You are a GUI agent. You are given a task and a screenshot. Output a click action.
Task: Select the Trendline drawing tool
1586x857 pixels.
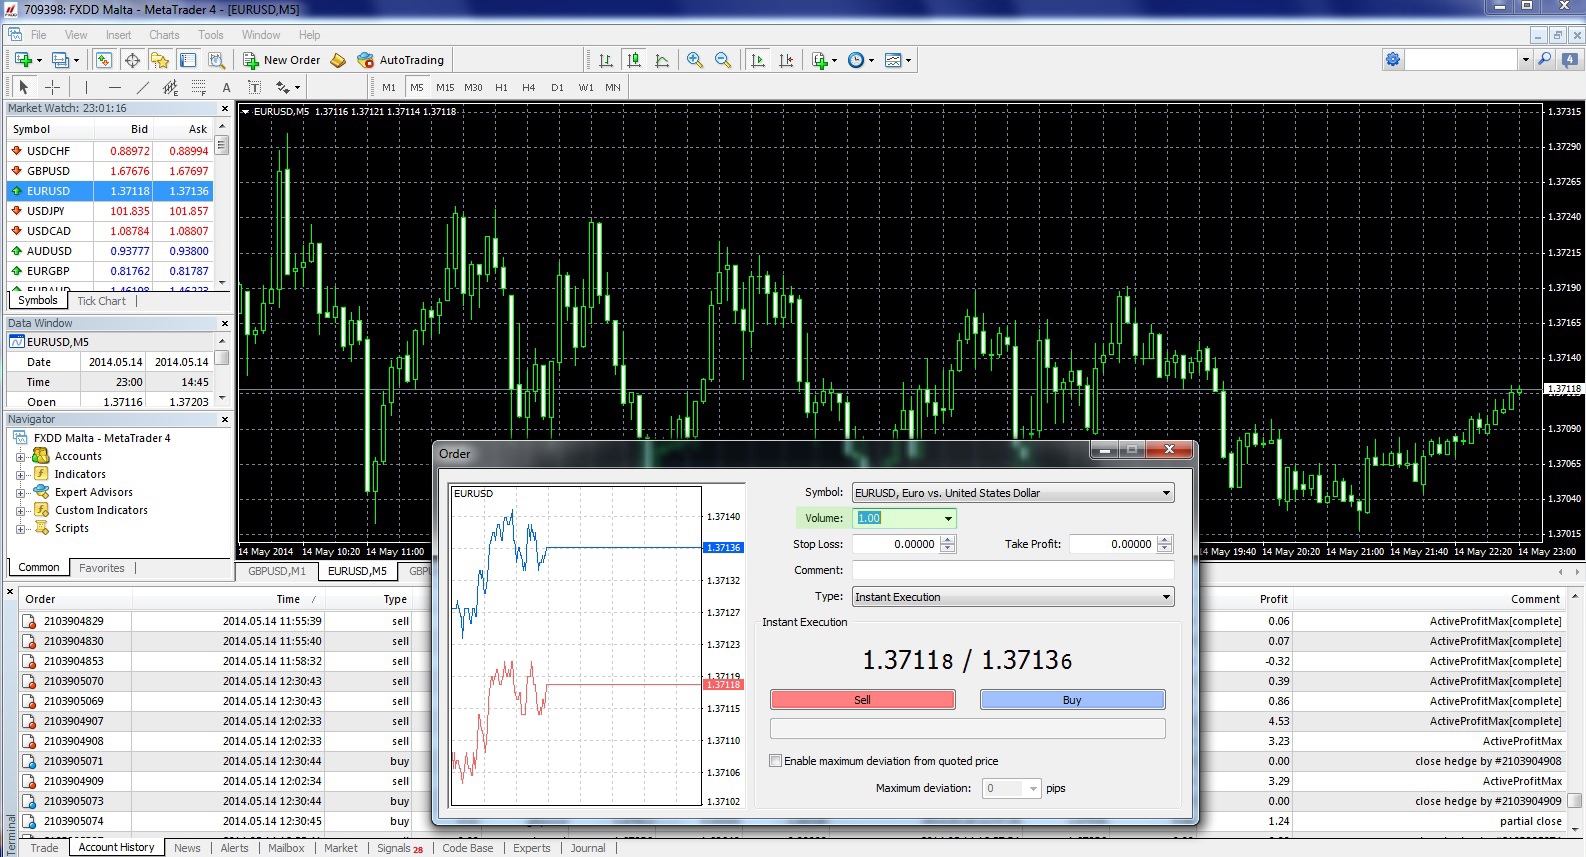[142, 87]
